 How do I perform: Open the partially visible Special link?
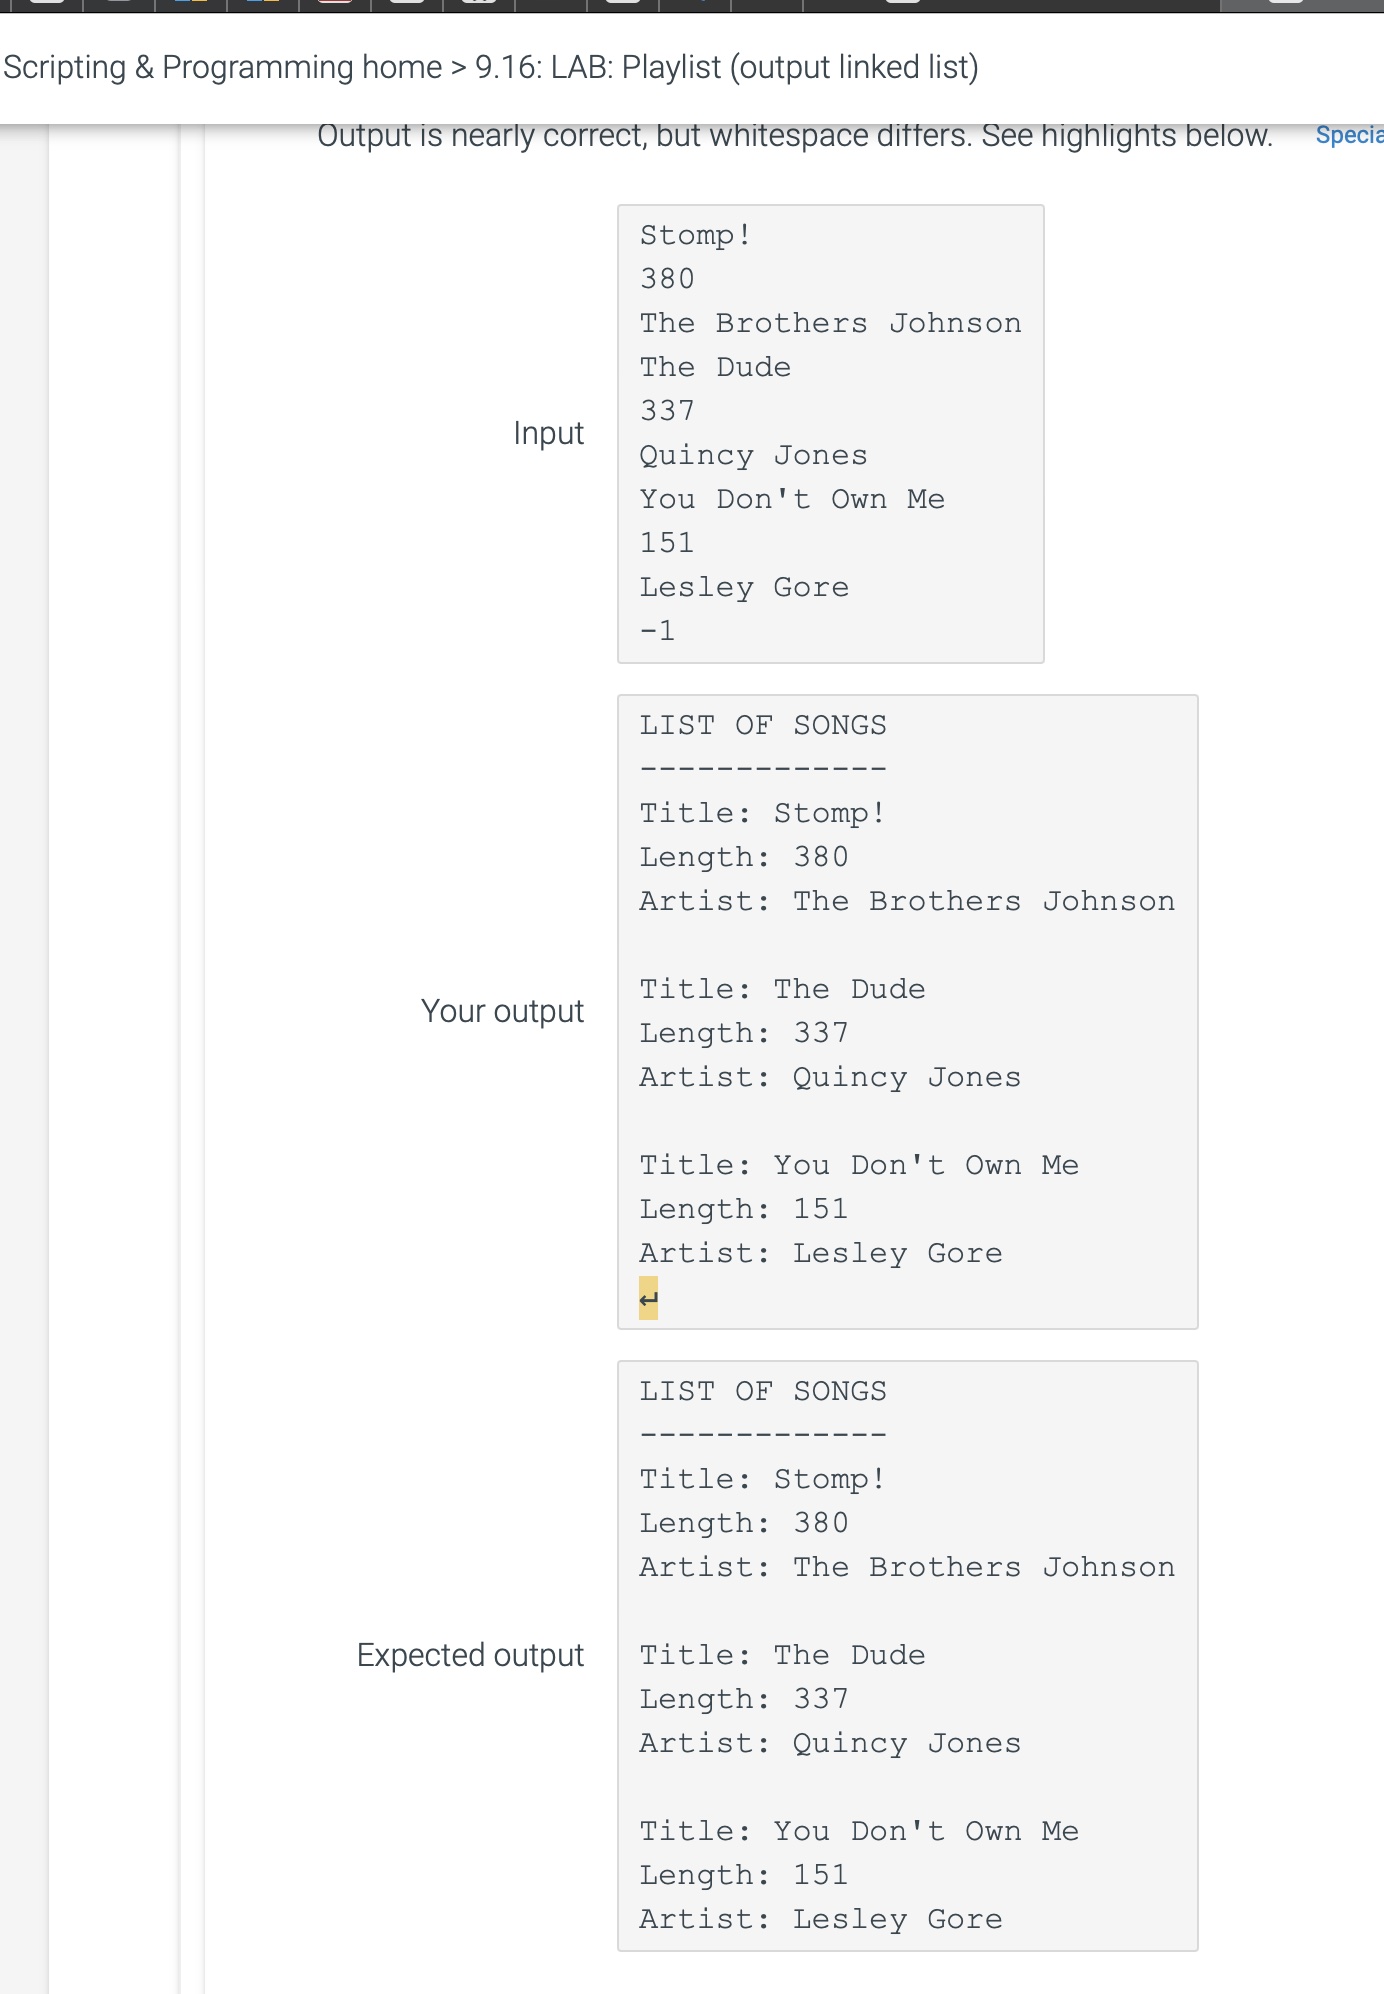click(x=1349, y=135)
